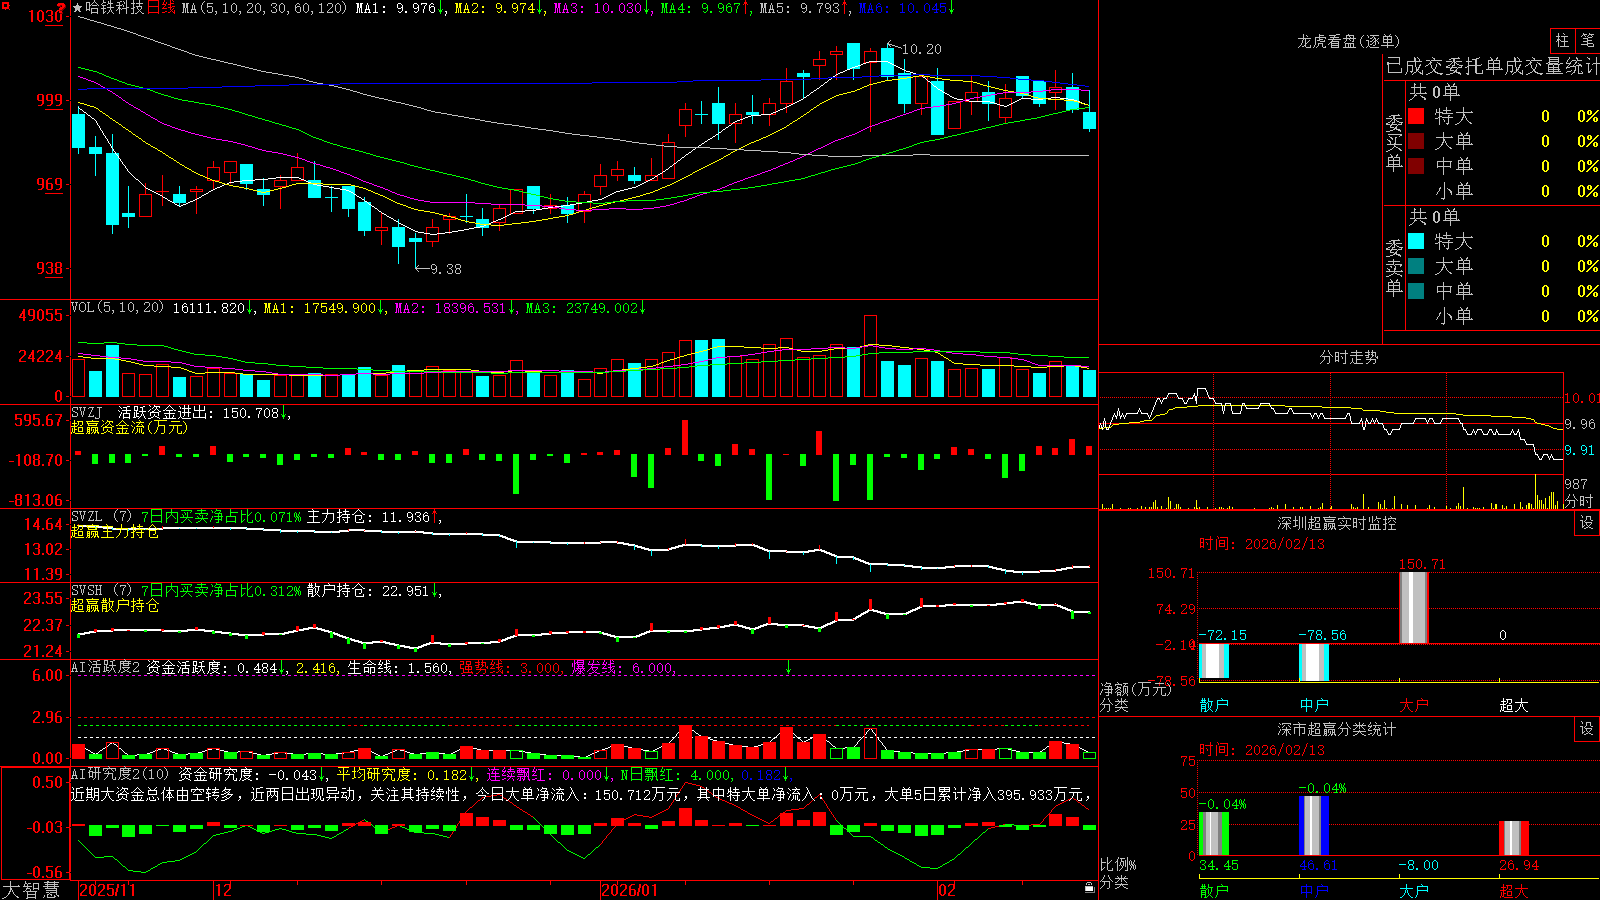Click the 超赢散户持仓 label
Image resolution: width=1600 pixels, height=900 pixels.
(x=115, y=605)
